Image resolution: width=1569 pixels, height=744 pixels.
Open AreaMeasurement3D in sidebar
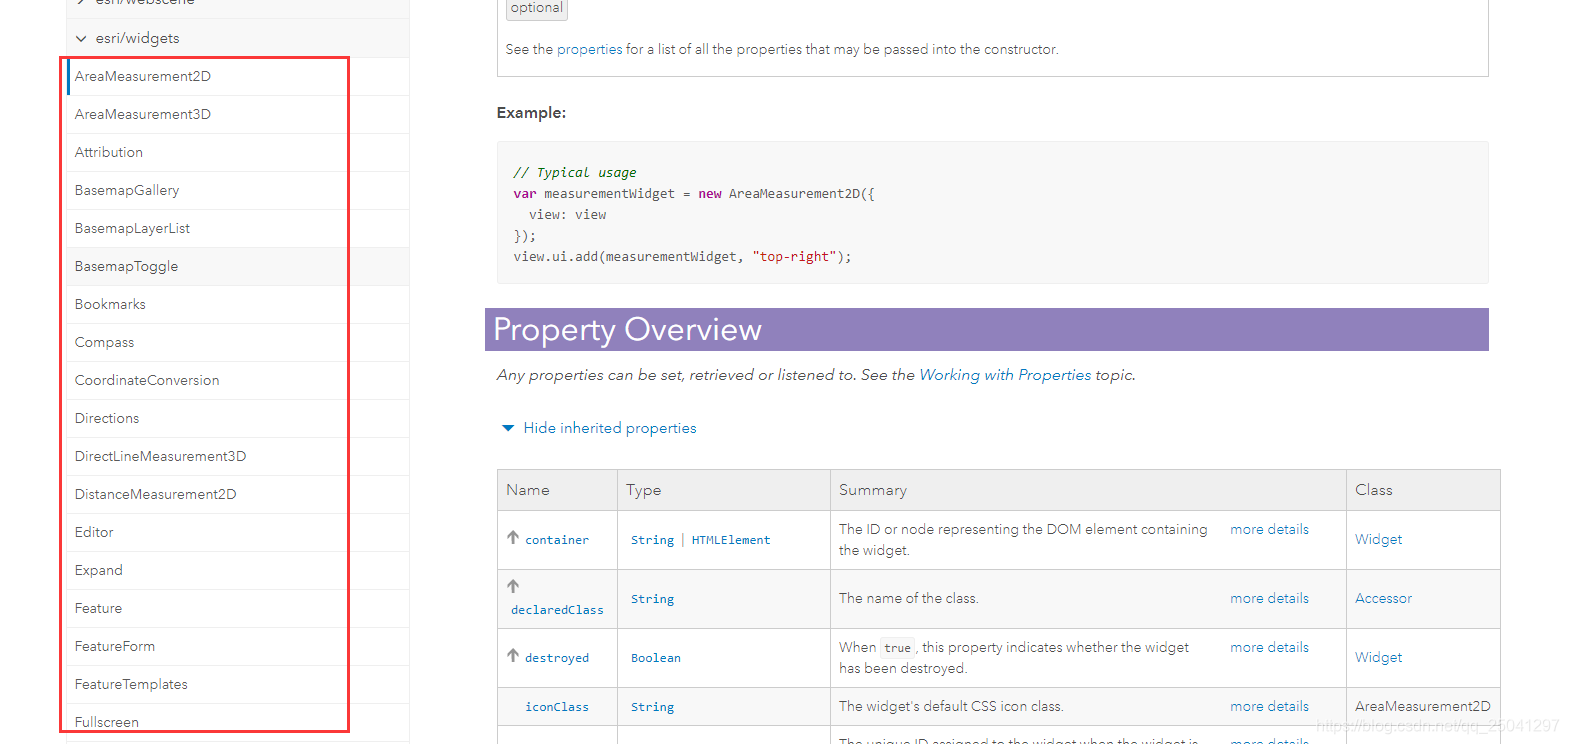[x=143, y=115]
